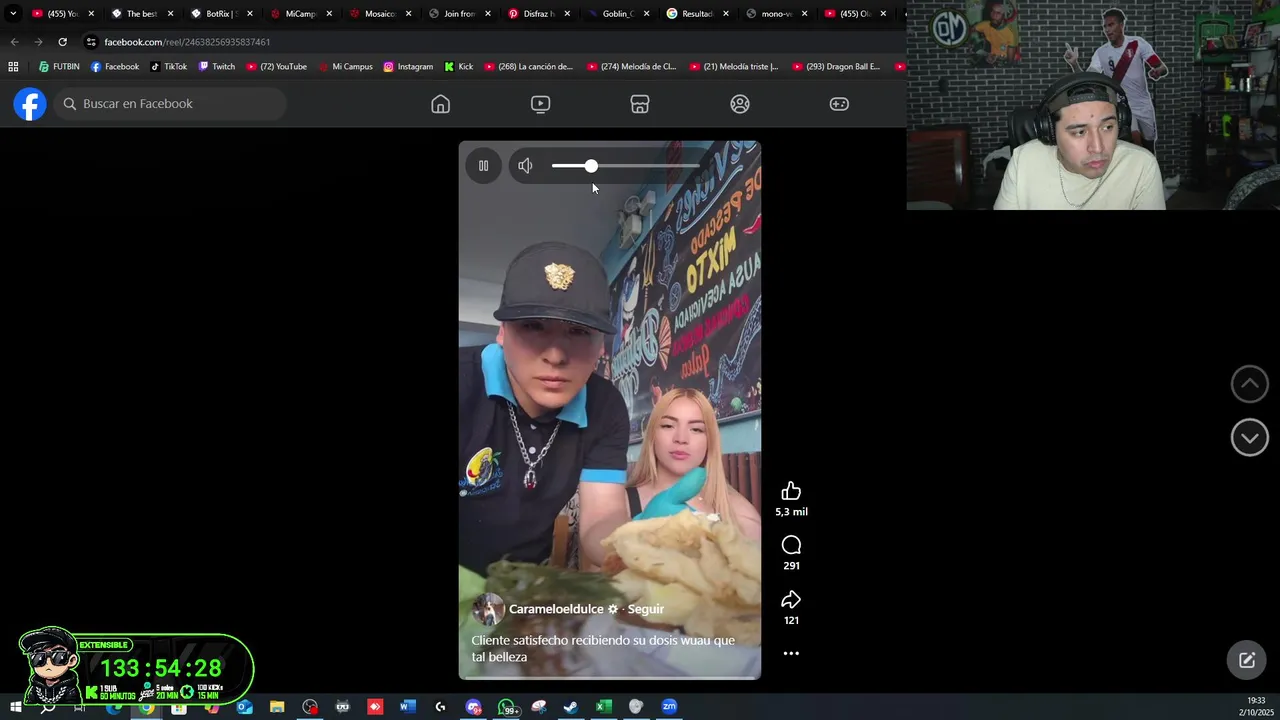Open WhatsApp from the taskbar

tap(506, 707)
